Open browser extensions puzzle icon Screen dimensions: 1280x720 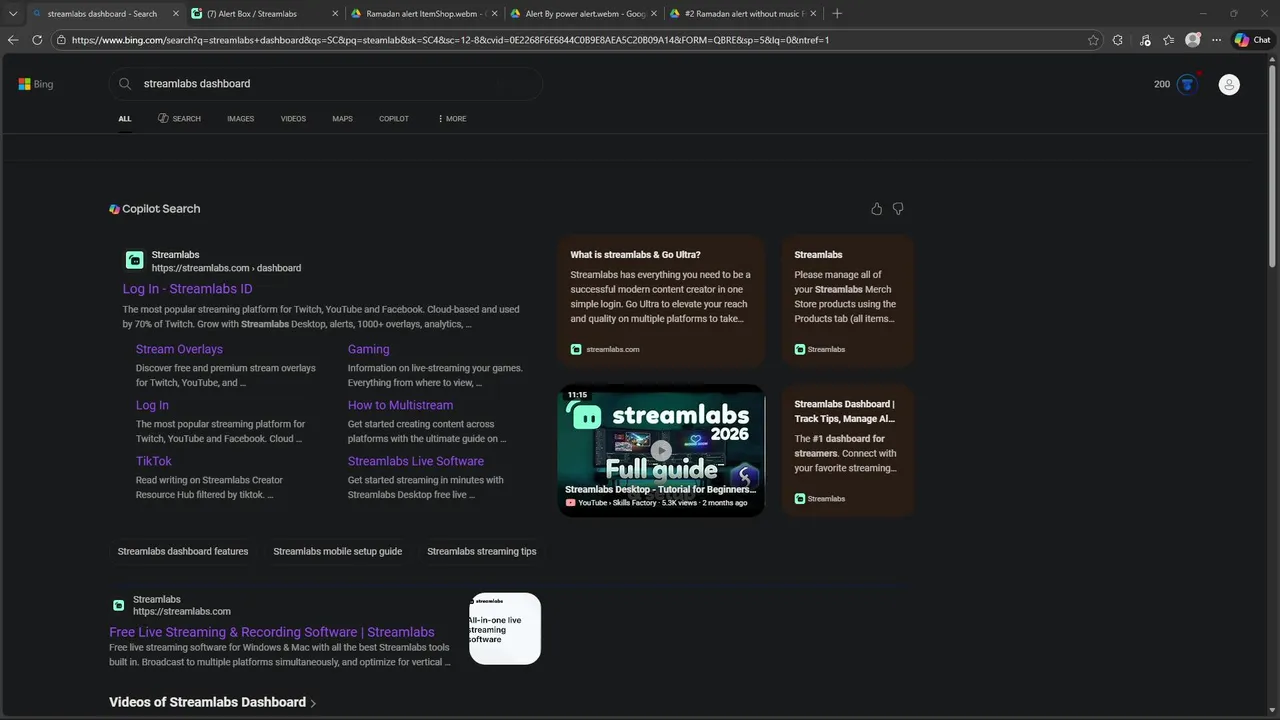pos(1118,40)
